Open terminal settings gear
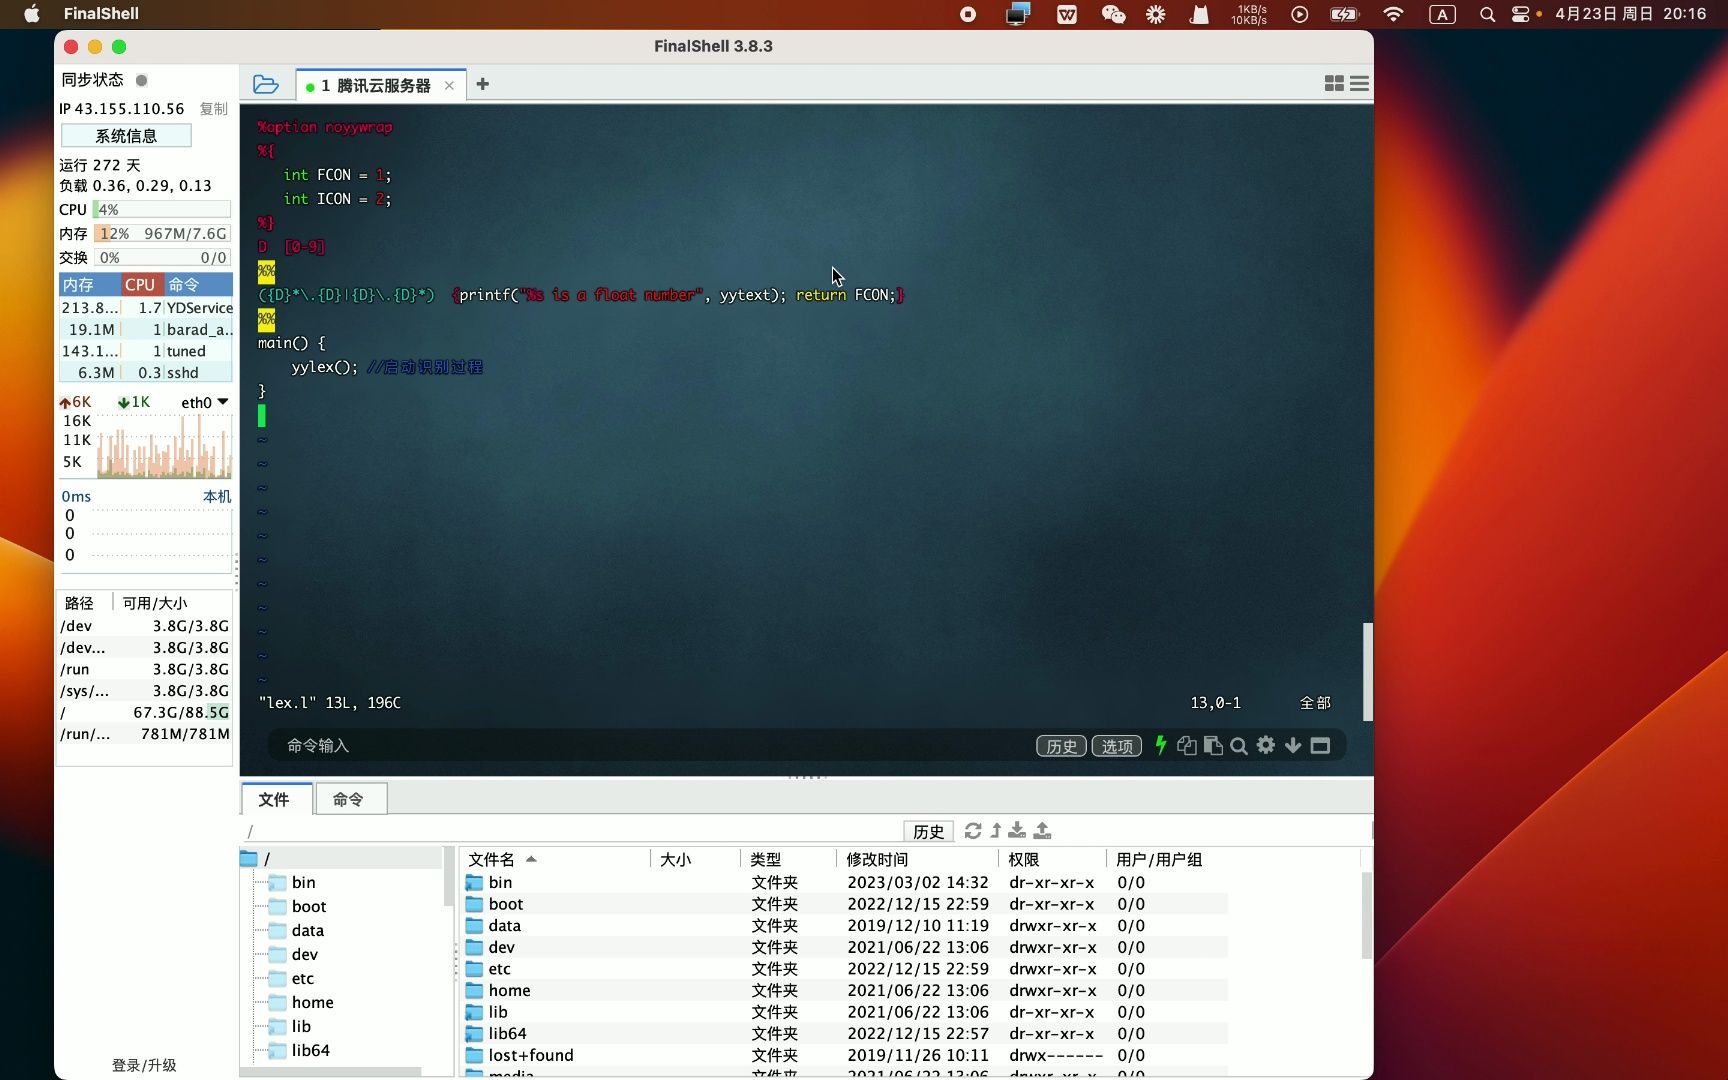This screenshot has width=1728, height=1080. pyautogui.click(x=1266, y=745)
